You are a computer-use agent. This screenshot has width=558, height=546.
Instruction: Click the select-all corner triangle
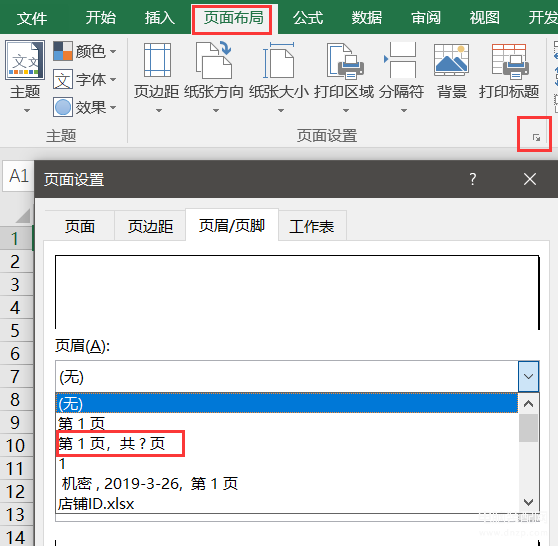click(23, 216)
